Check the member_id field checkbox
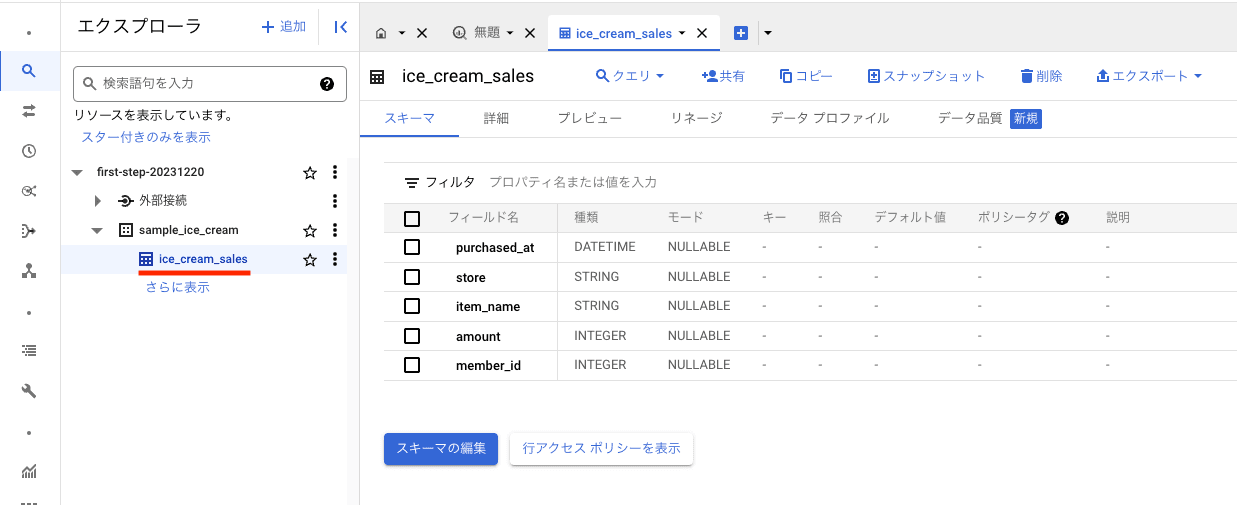The width and height of the screenshot is (1237, 505). click(412, 365)
